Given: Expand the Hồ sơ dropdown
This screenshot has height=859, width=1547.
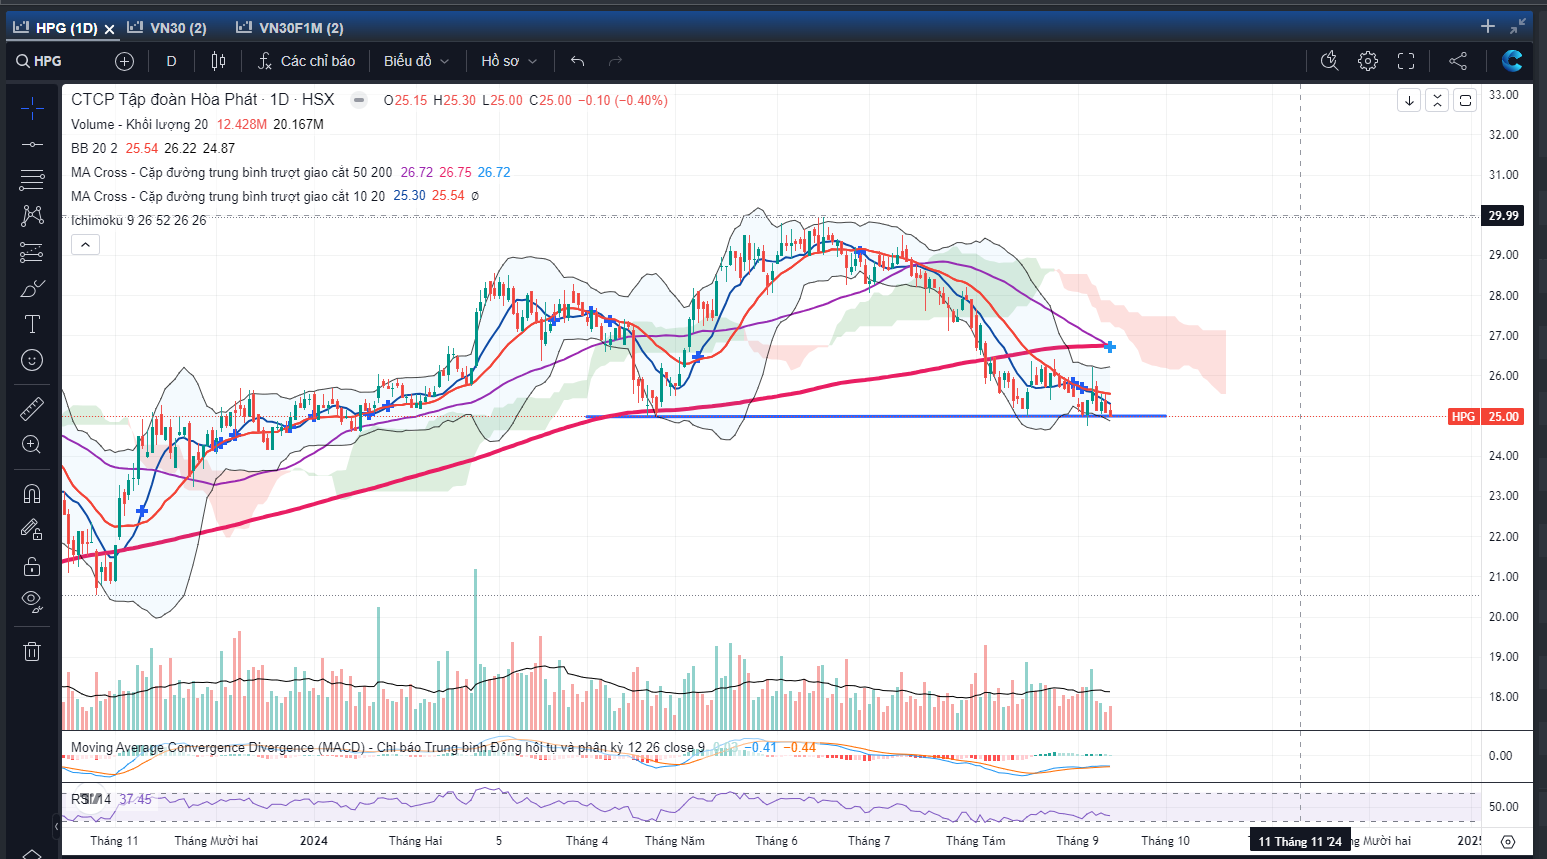Looking at the screenshot, I should [x=509, y=61].
